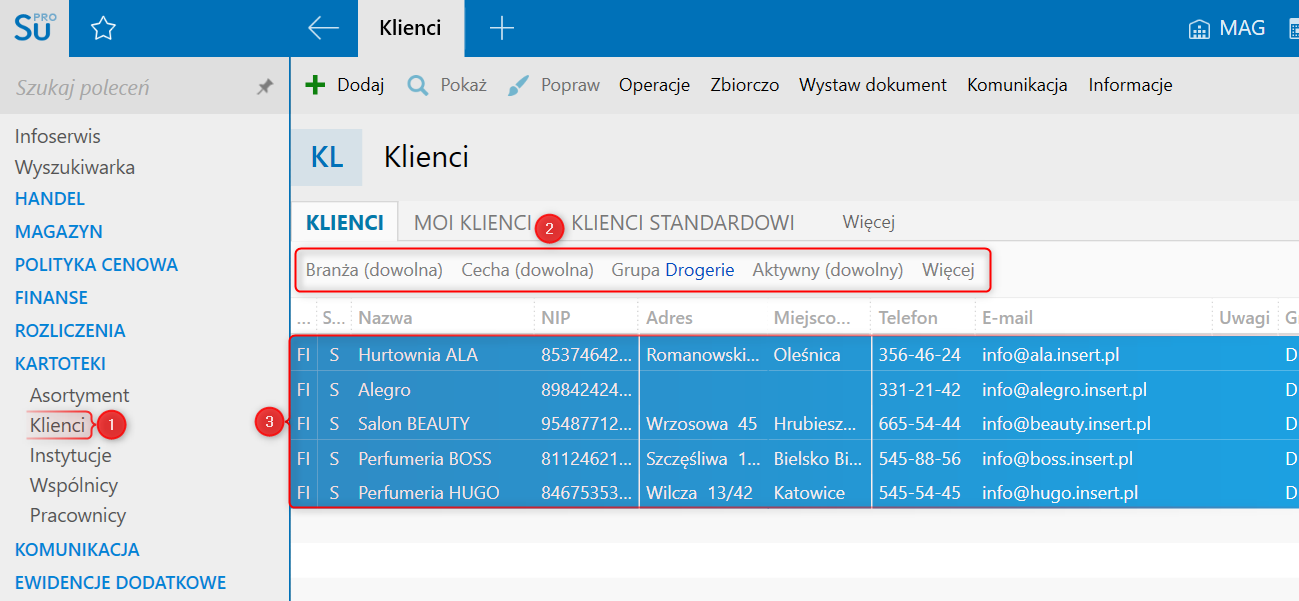This screenshot has height=601, width=1299.
Task: Click the brush Popraw icon
Action: 518,85
